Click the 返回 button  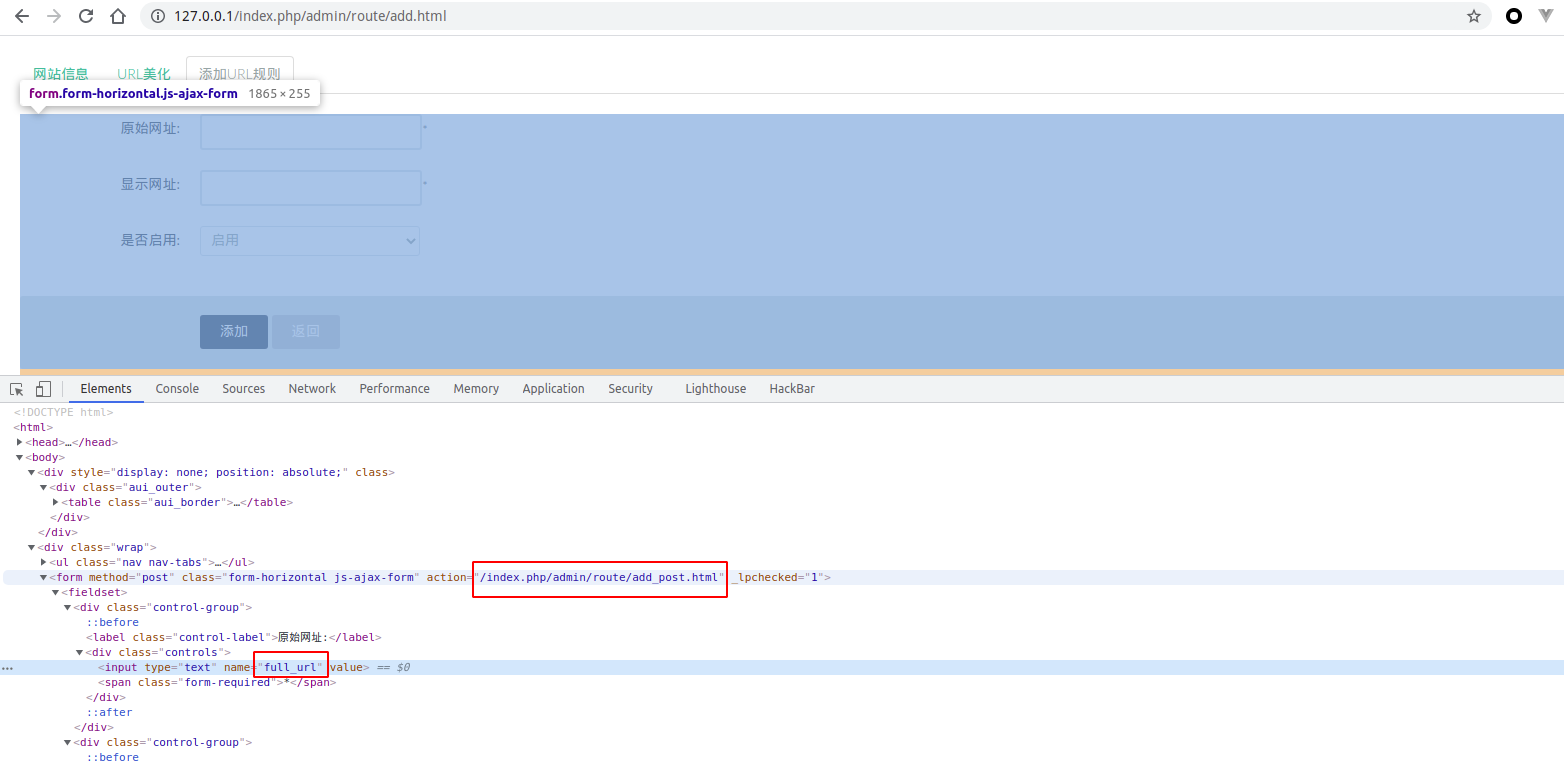[306, 332]
